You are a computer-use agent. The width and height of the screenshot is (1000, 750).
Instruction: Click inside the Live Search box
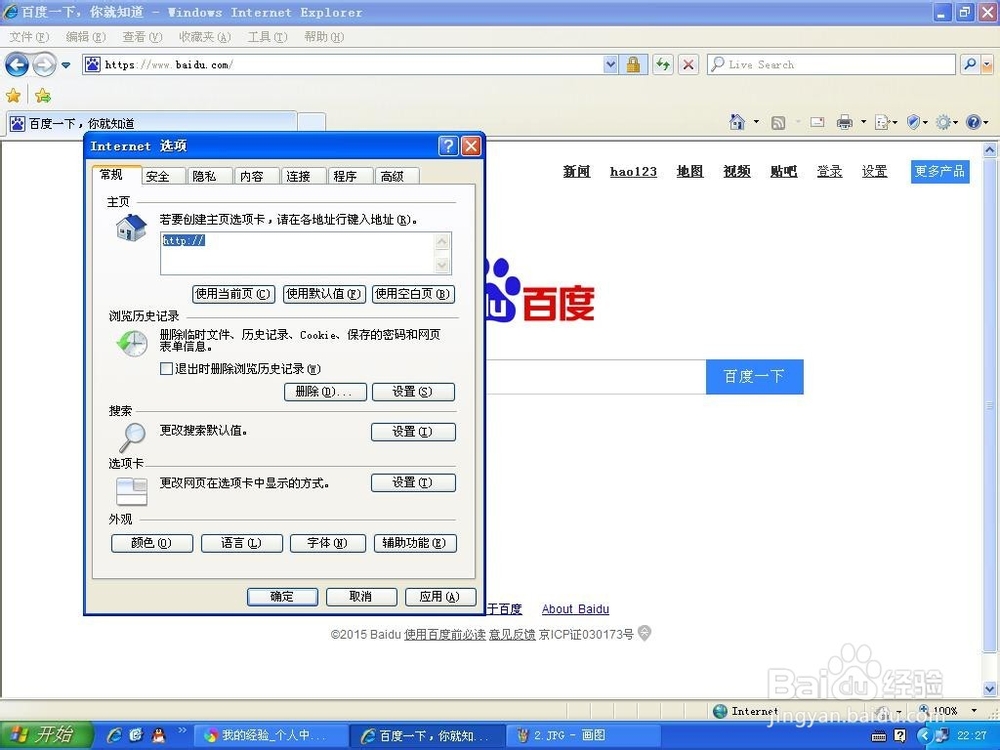(831, 64)
